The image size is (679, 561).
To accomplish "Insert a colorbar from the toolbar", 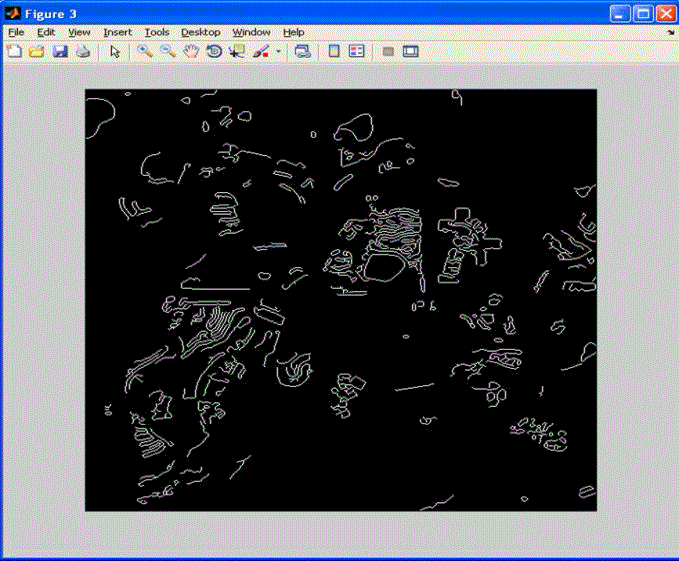I will 334,51.
